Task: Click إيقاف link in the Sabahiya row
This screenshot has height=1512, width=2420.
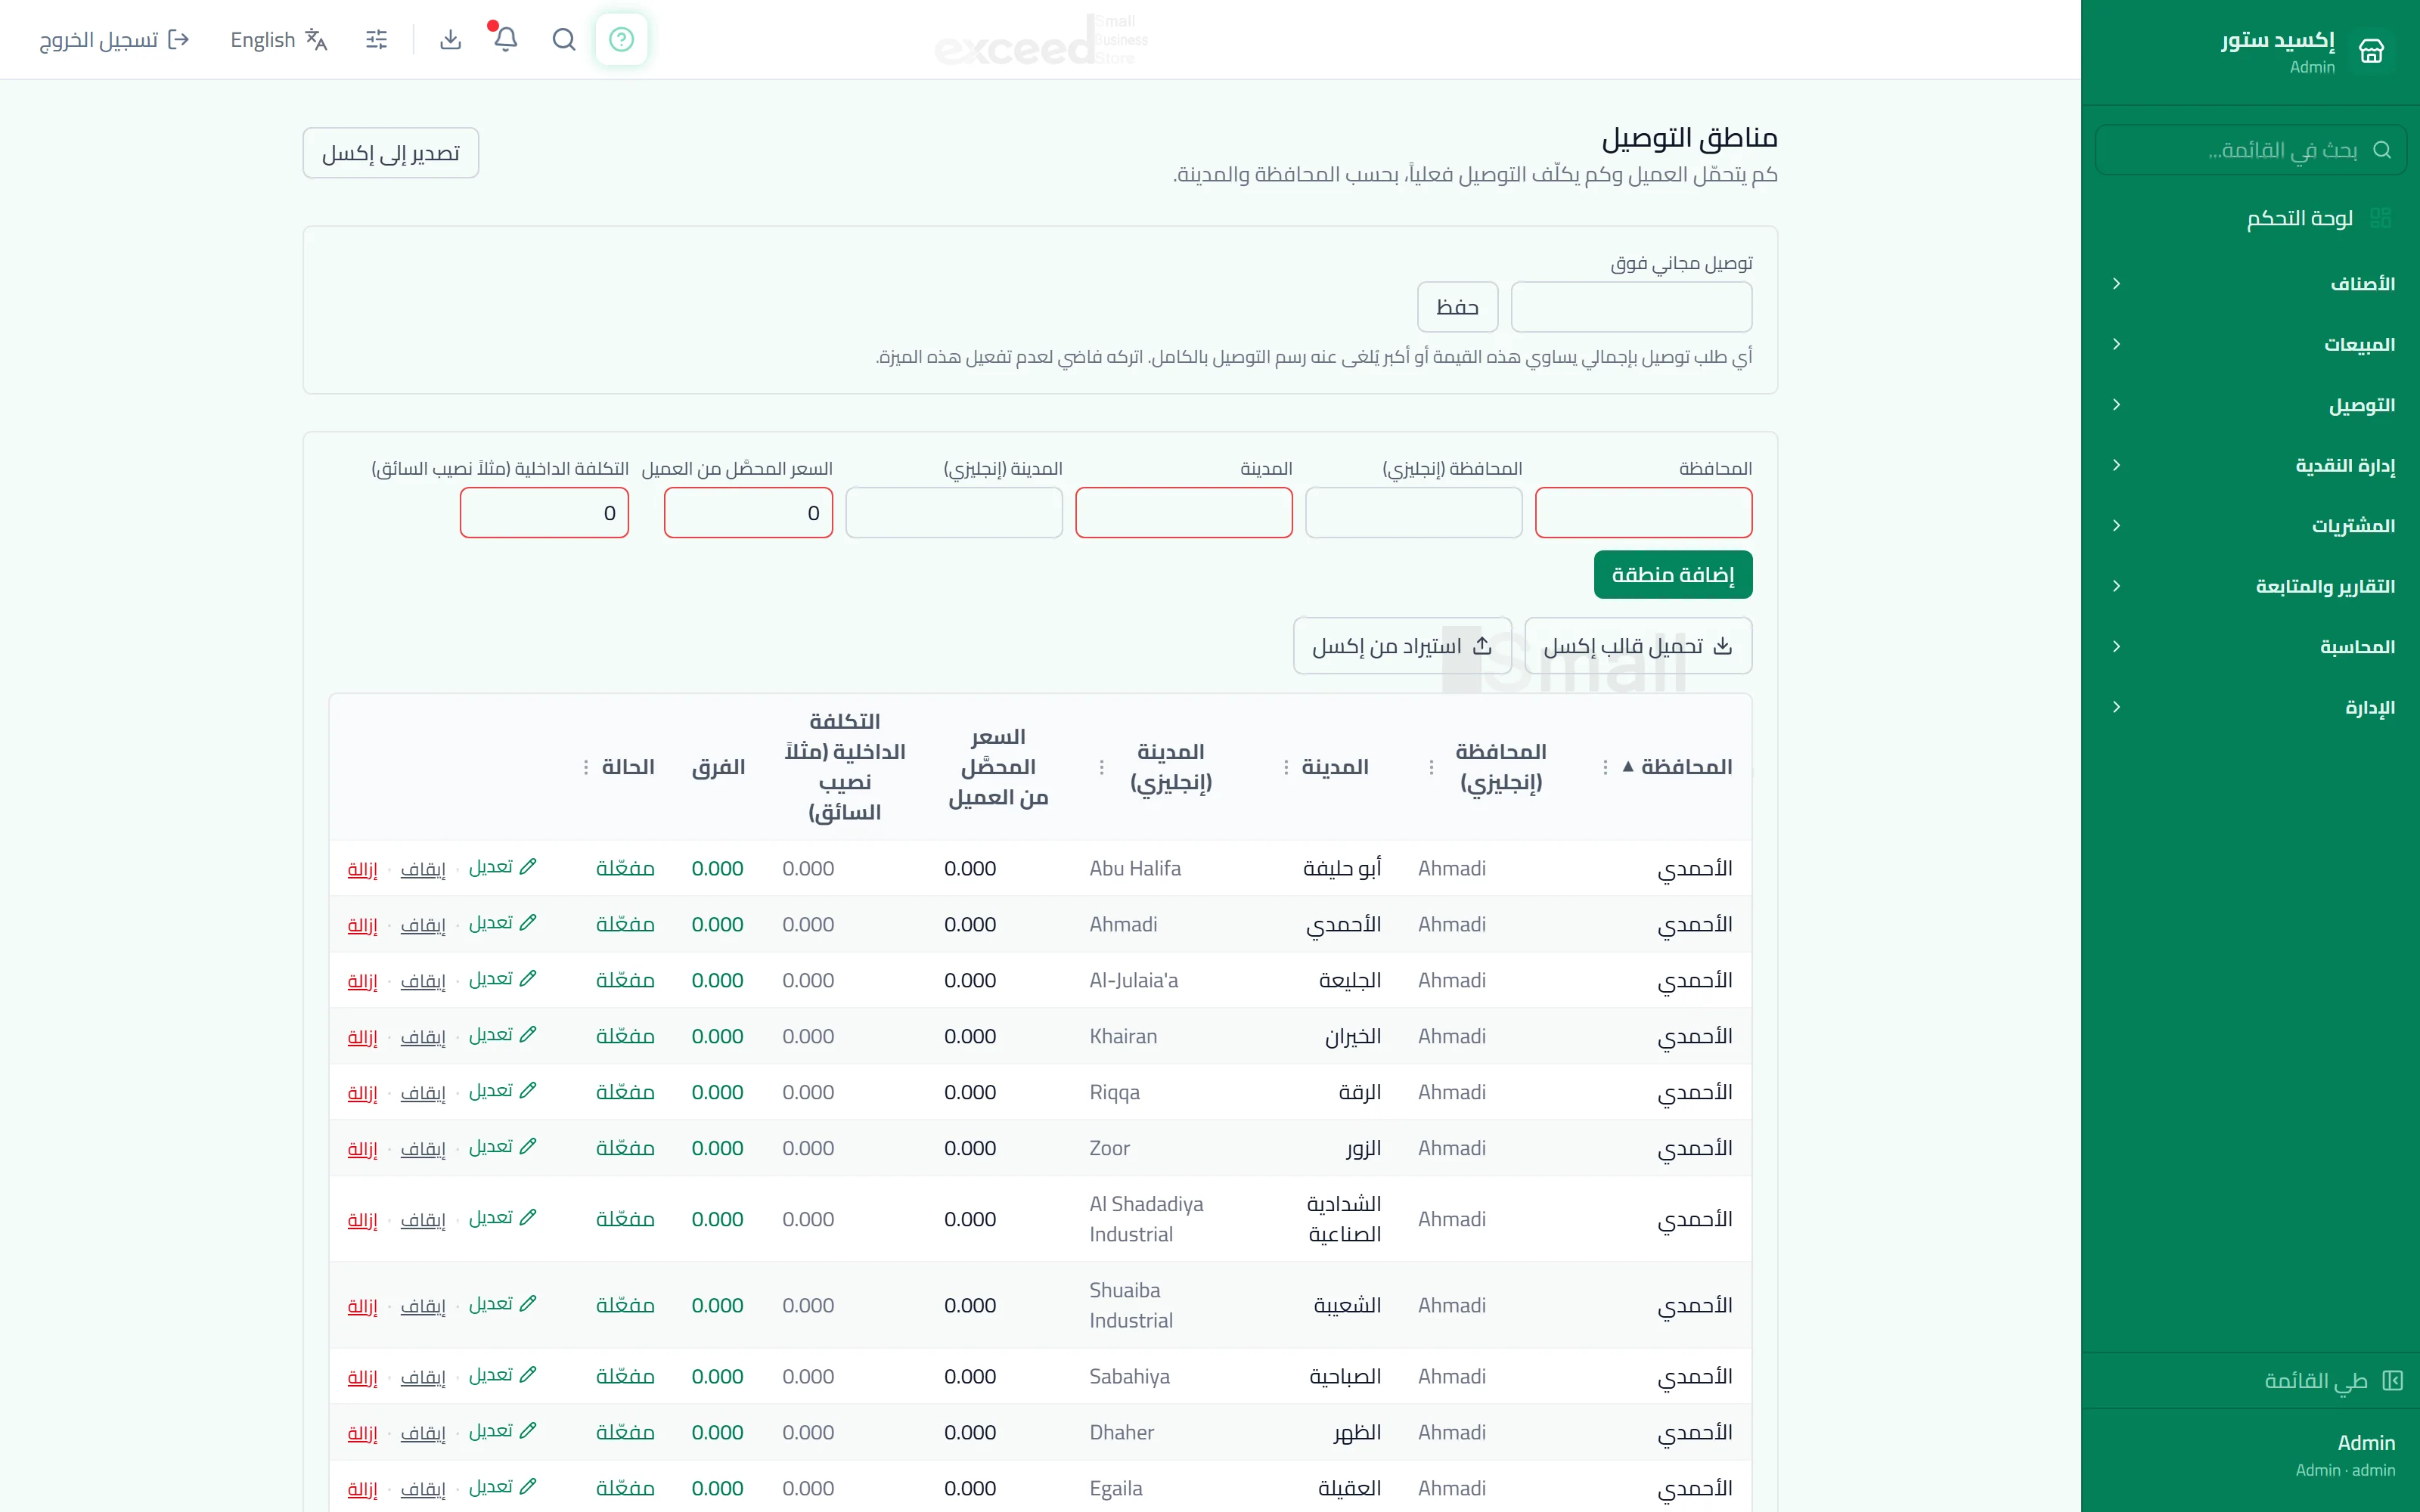Action: tap(423, 1377)
